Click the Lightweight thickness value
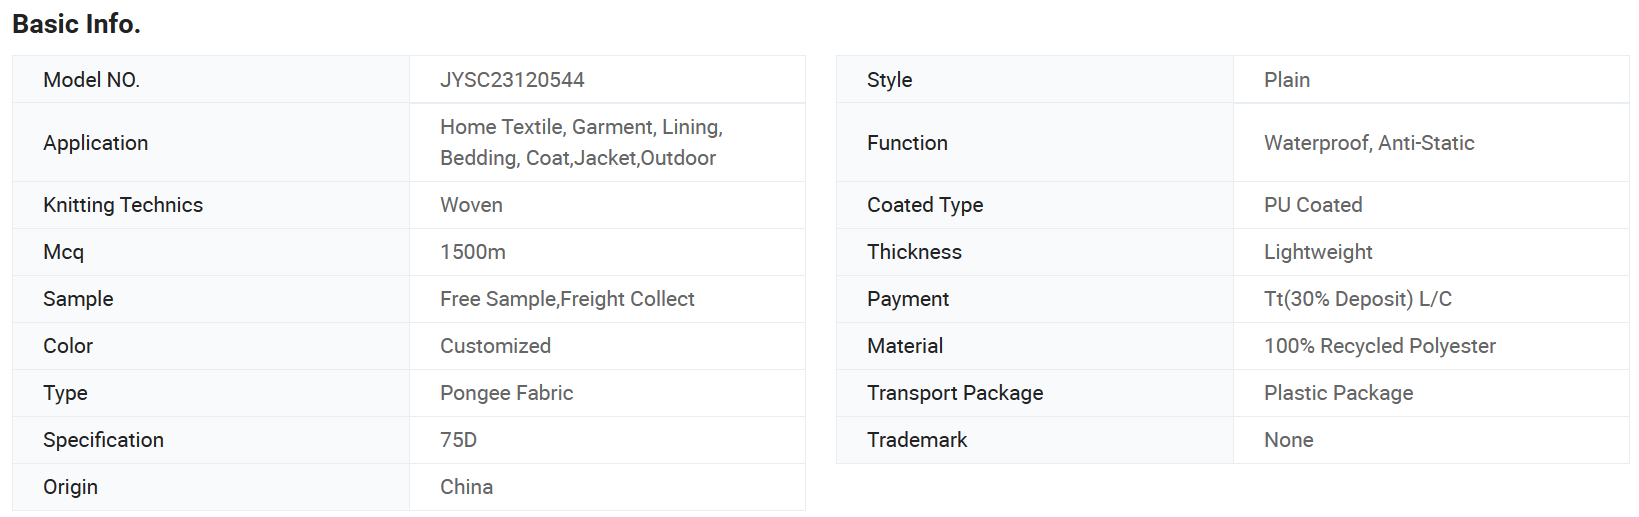This screenshot has height=517, width=1639. pyautogui.click(x=1318, y=252)
